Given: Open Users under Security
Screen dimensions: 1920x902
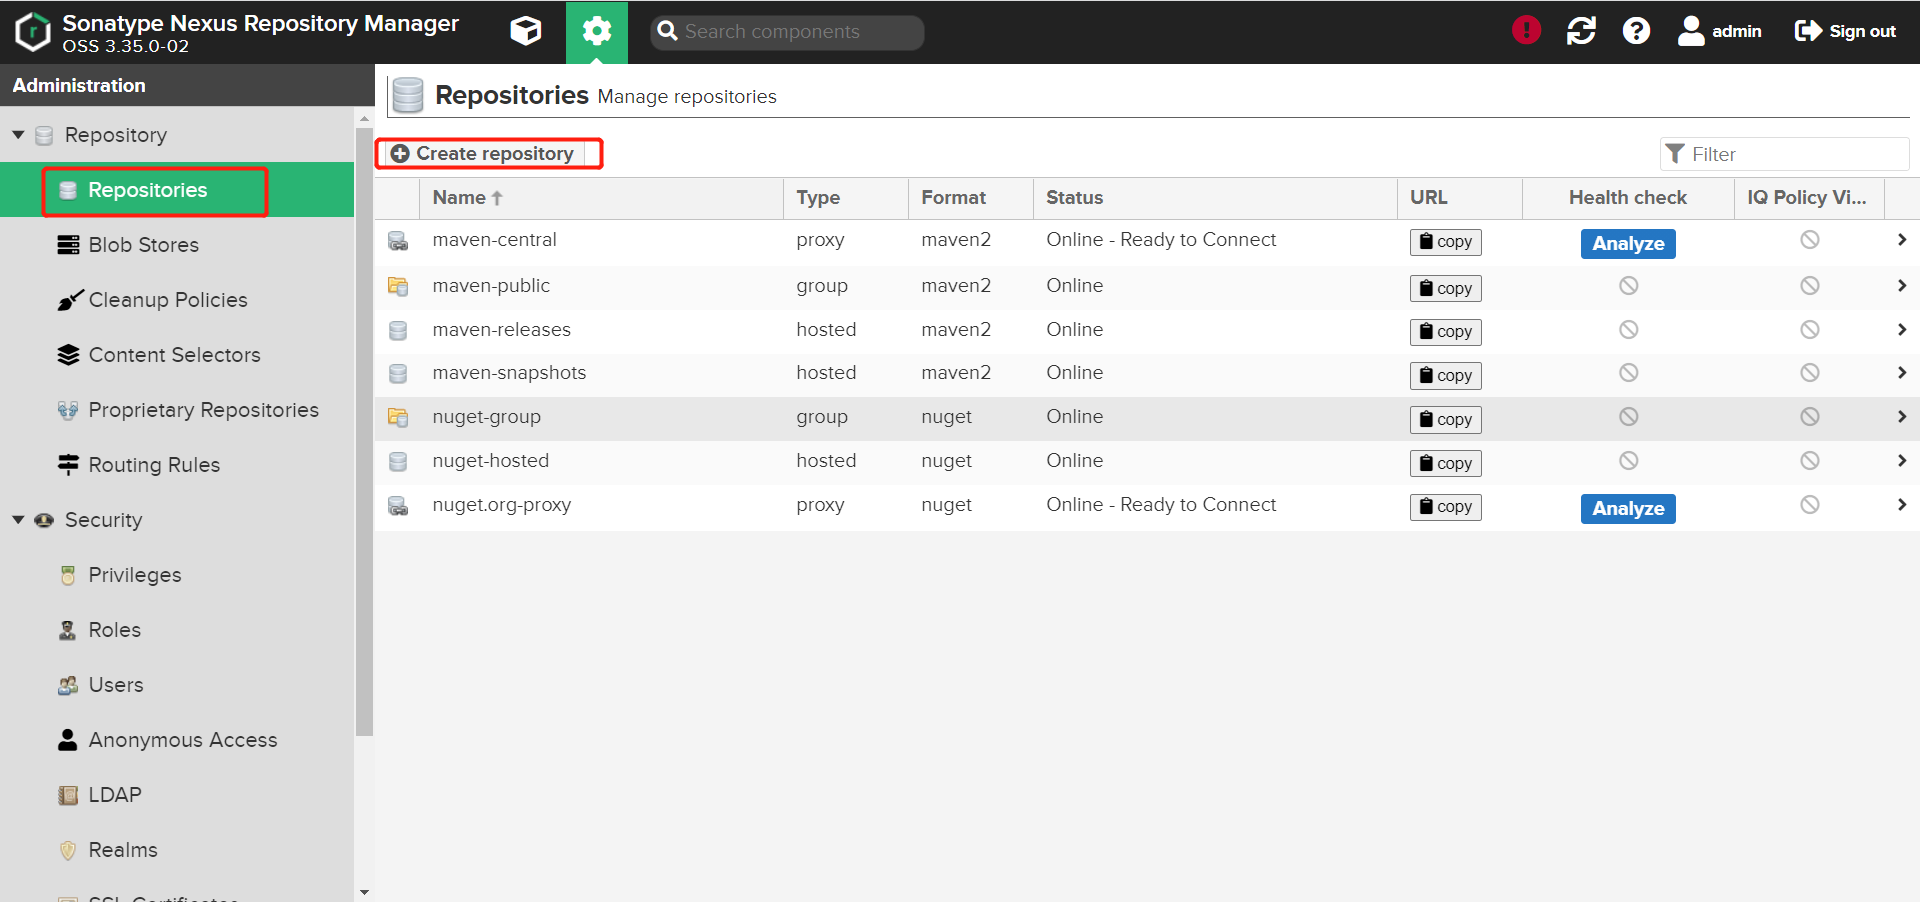Looking at the screenshot, I should (x=177, y=685).
